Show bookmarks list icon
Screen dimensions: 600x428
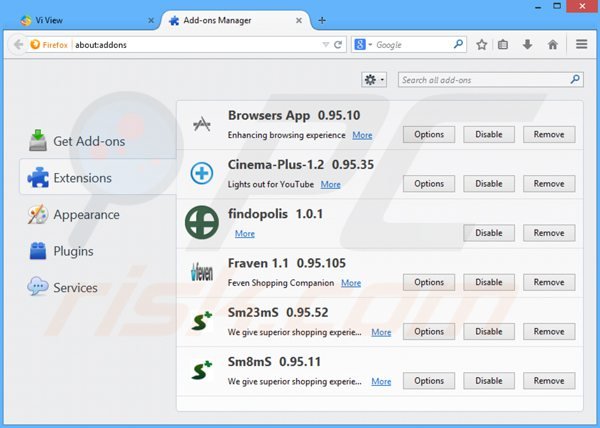click(x=503, y=45)
